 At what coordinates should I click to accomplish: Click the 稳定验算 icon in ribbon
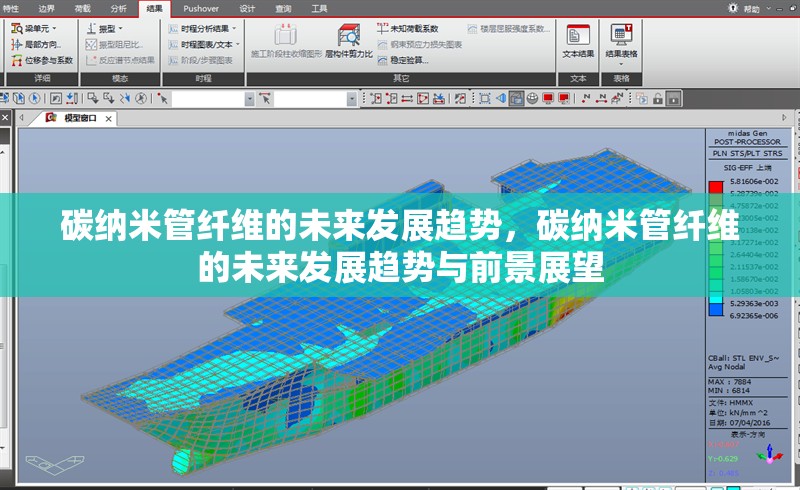(x=408, y=61)
